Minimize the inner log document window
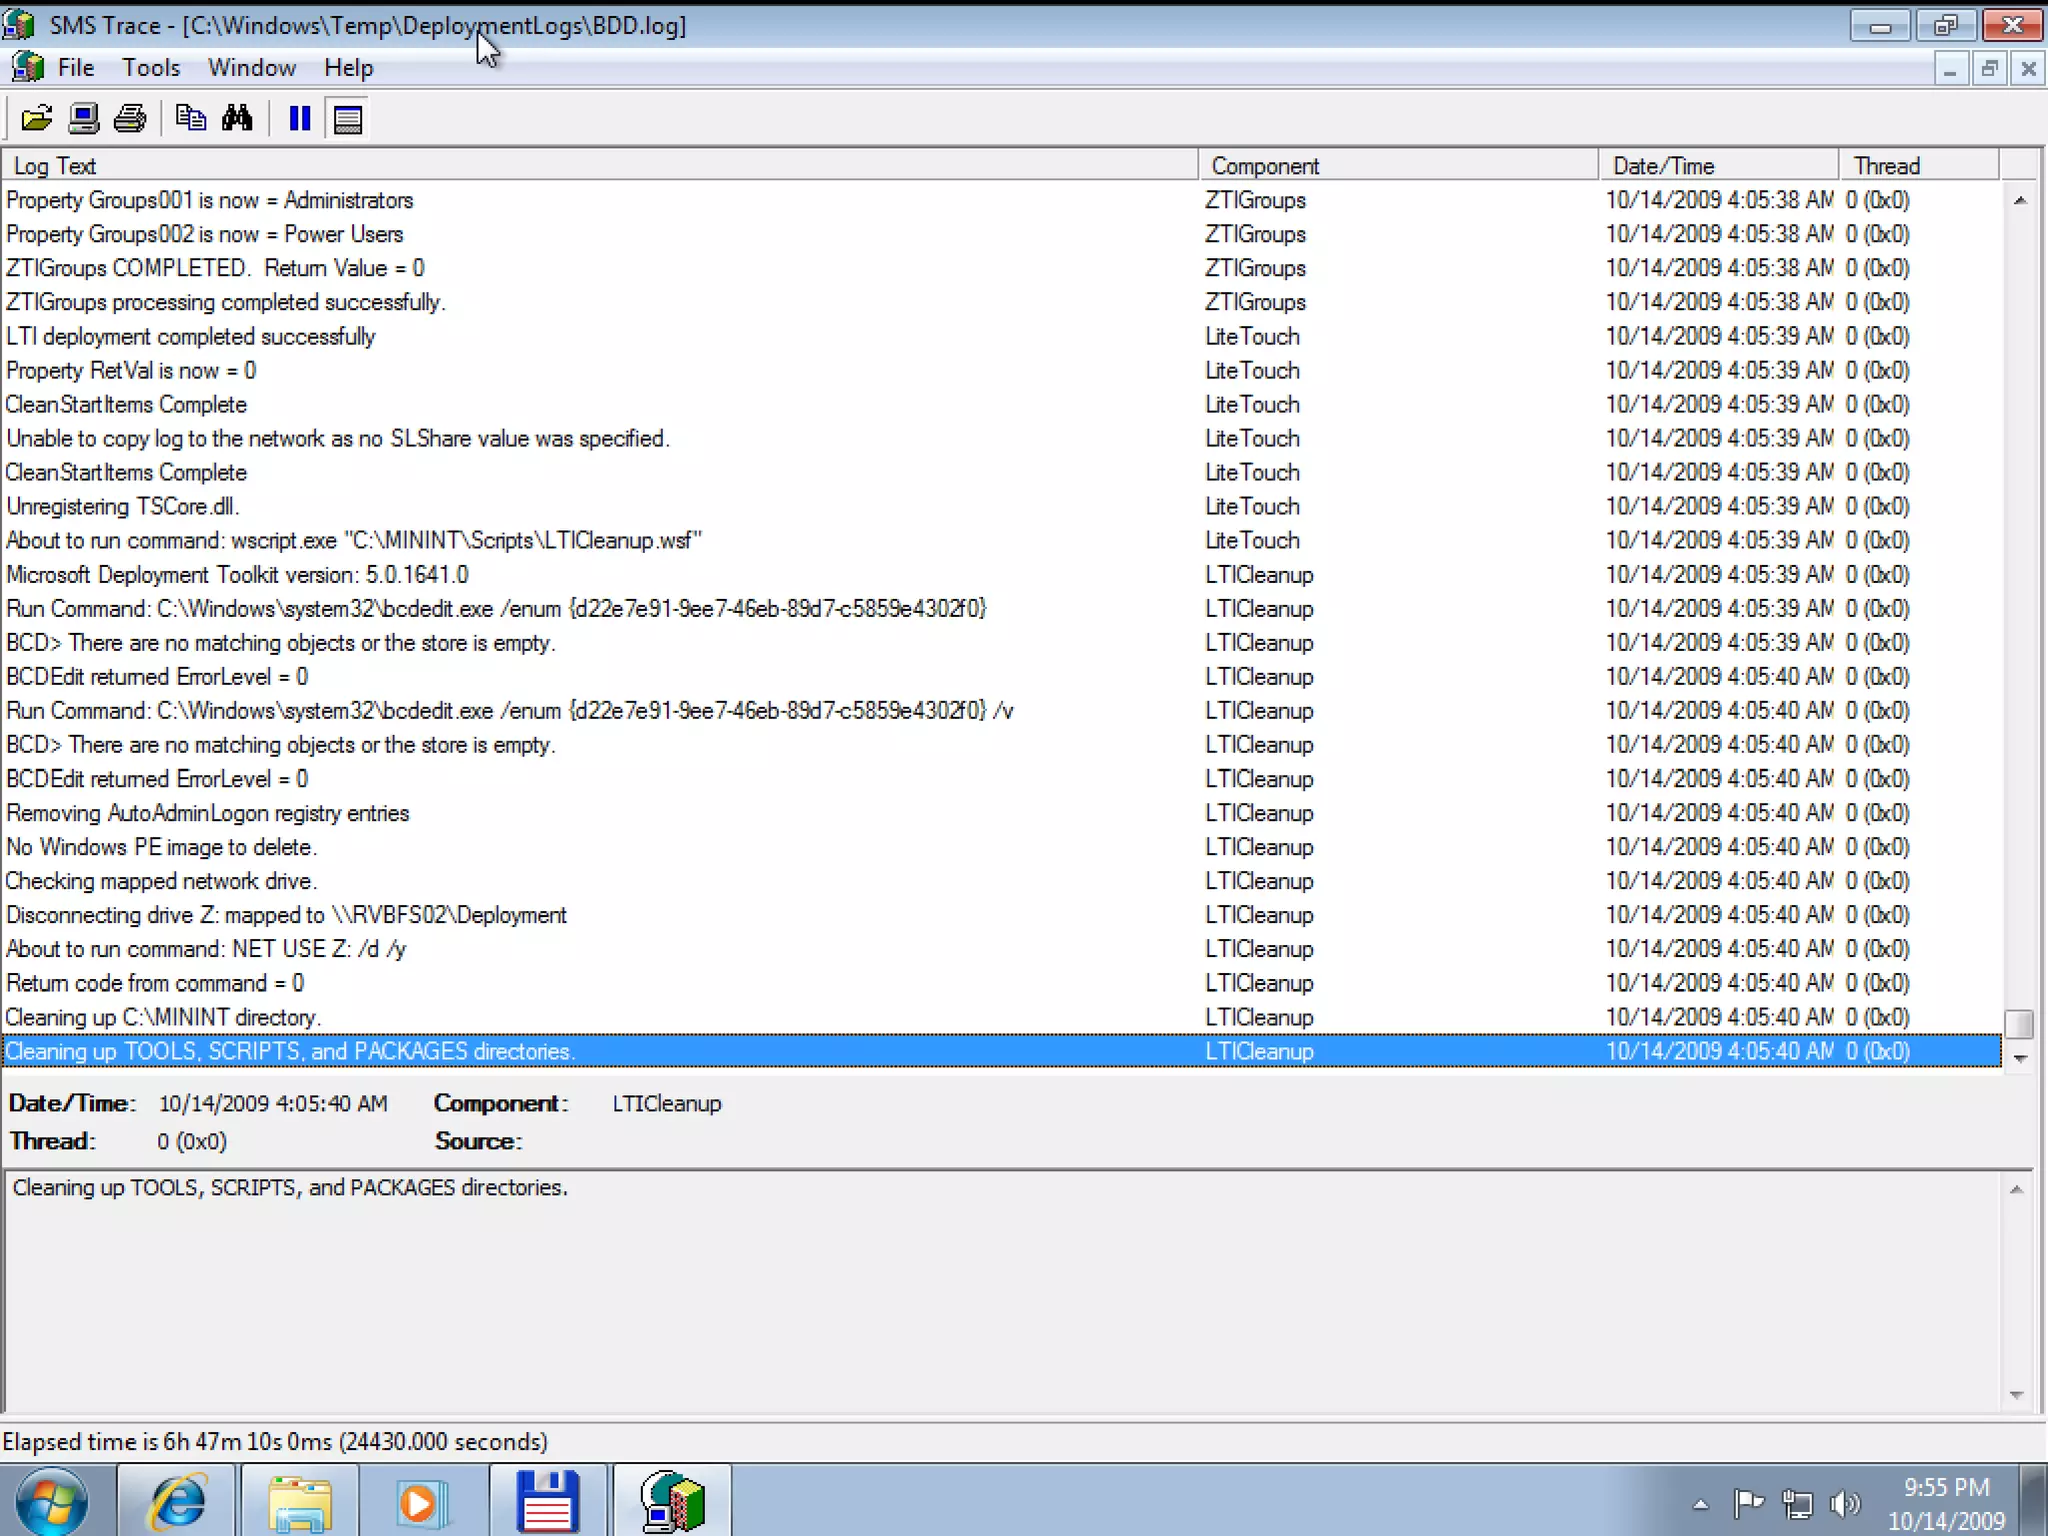 pyautogui.click(x=1950, y=68)
